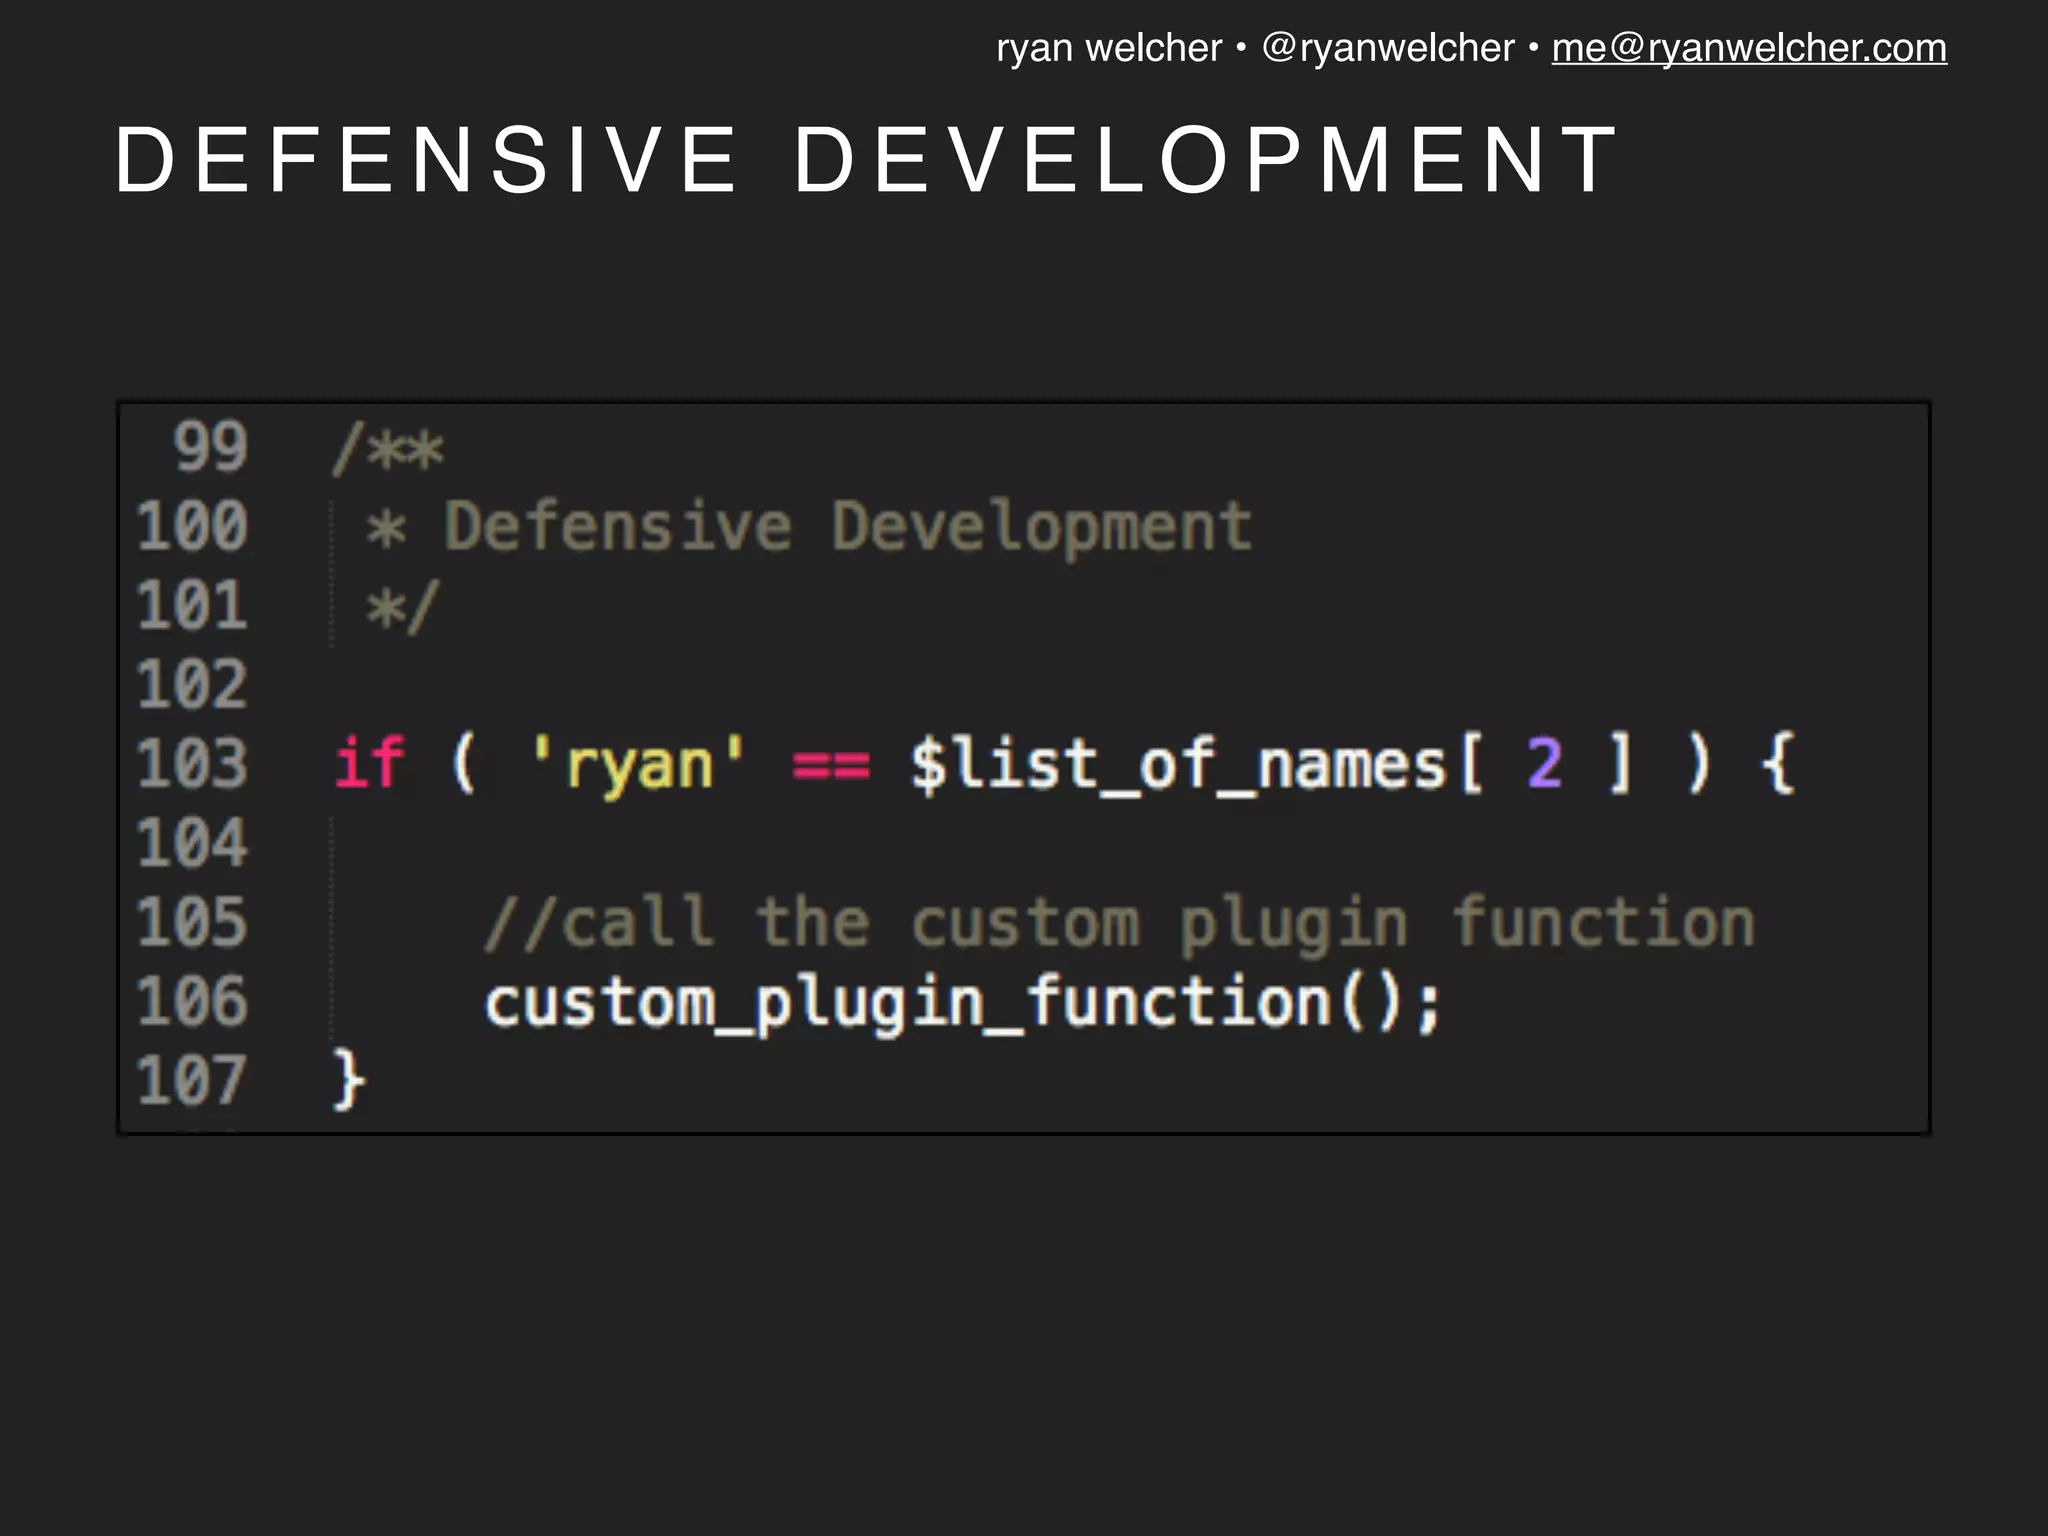Click line number 103 in the code
Viewport: 2048px width, 1536px height.
pyautogui.click(x=192, y=763)
